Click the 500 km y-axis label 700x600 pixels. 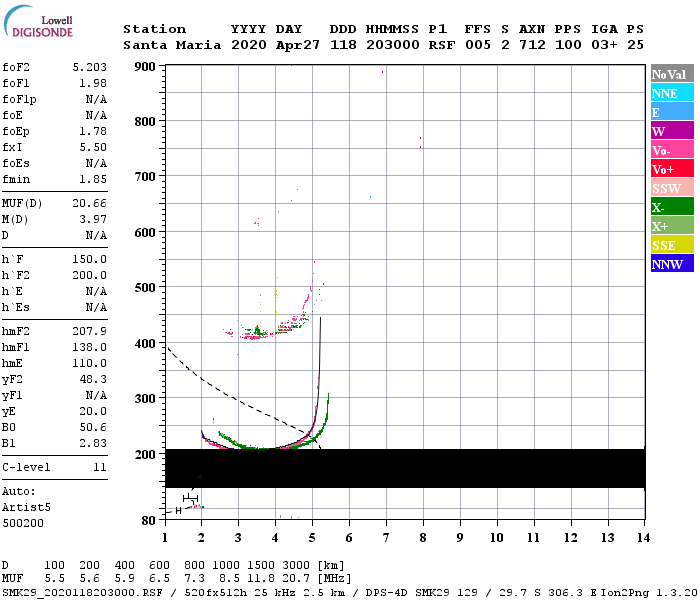click(145, 288)
